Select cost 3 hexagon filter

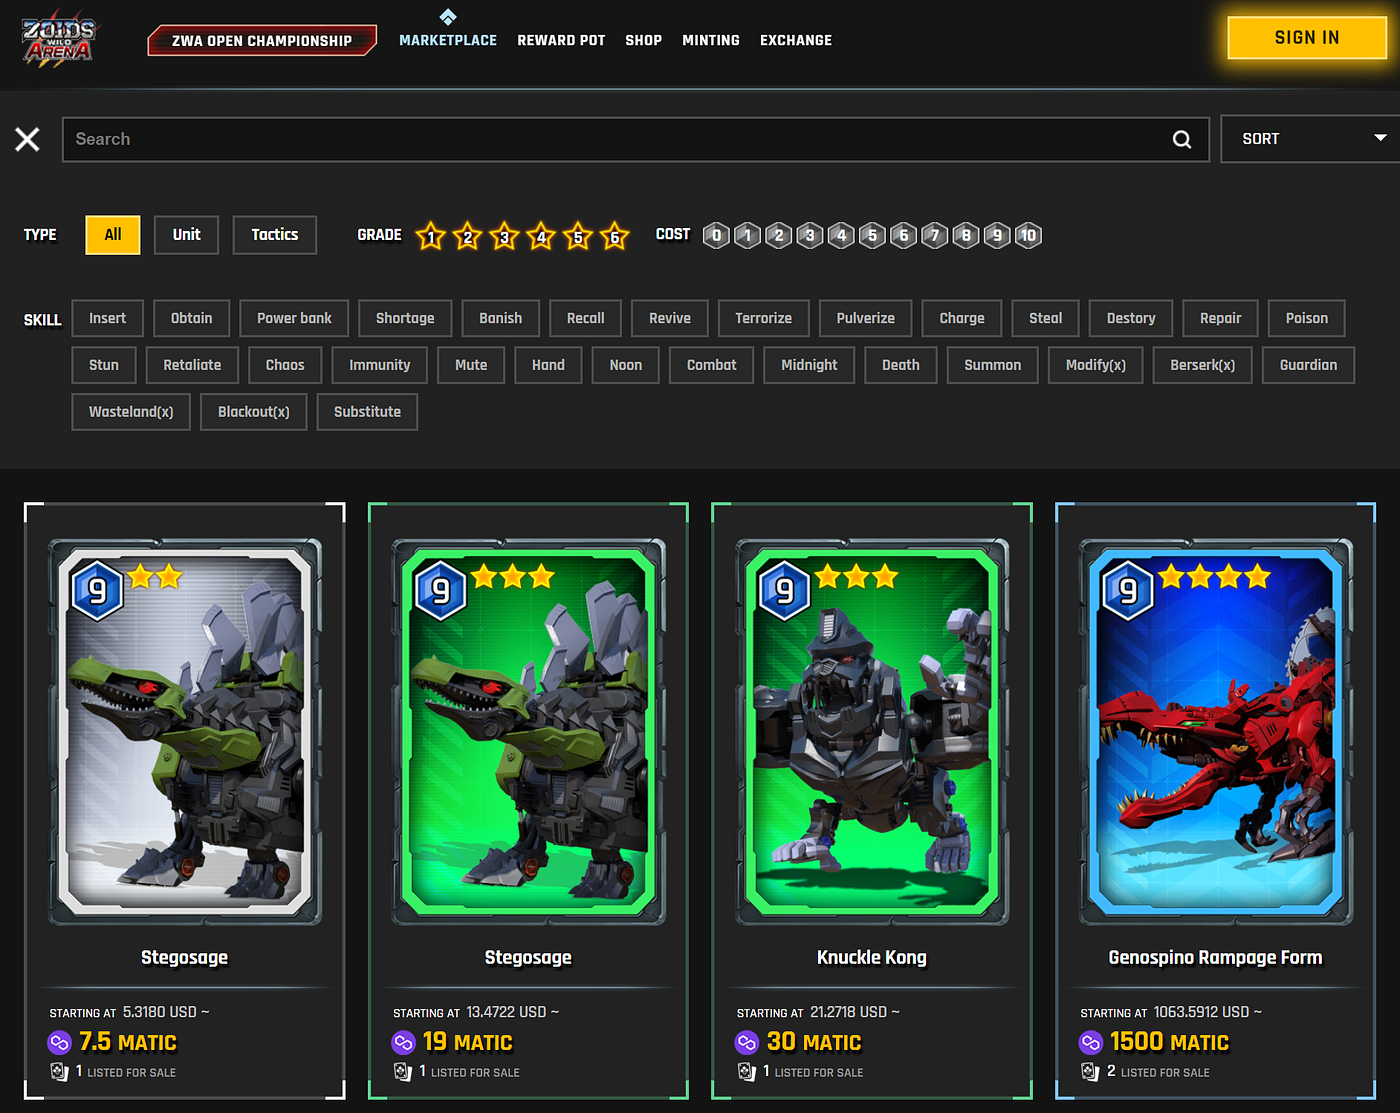810,235
